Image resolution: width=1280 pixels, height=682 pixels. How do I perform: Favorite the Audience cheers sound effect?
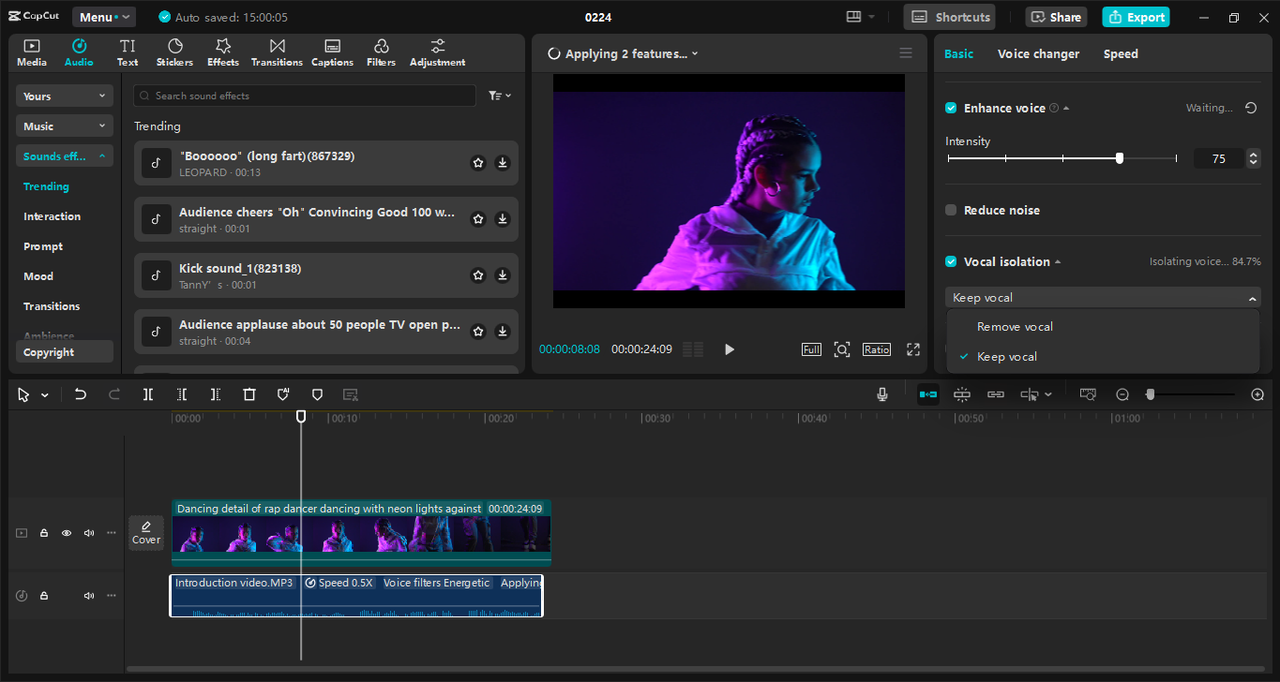point(478,219)
